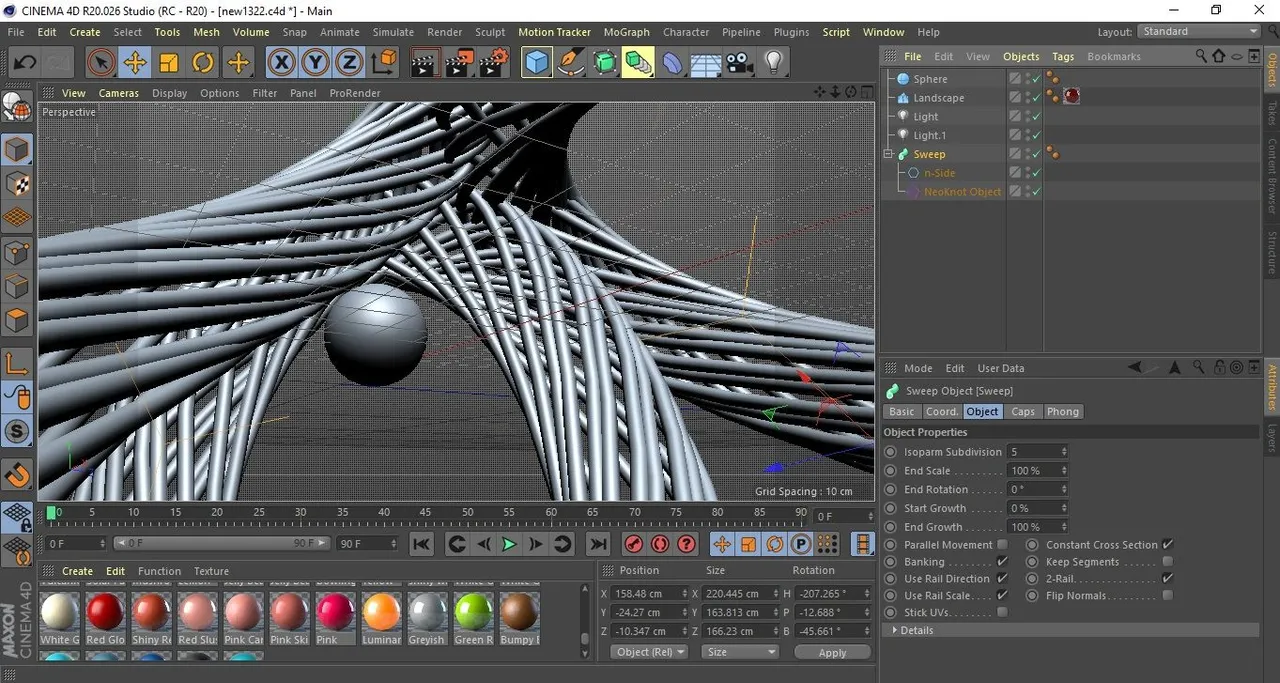Click the End Rotation stepper arrows

click(x=1064, y=490)
